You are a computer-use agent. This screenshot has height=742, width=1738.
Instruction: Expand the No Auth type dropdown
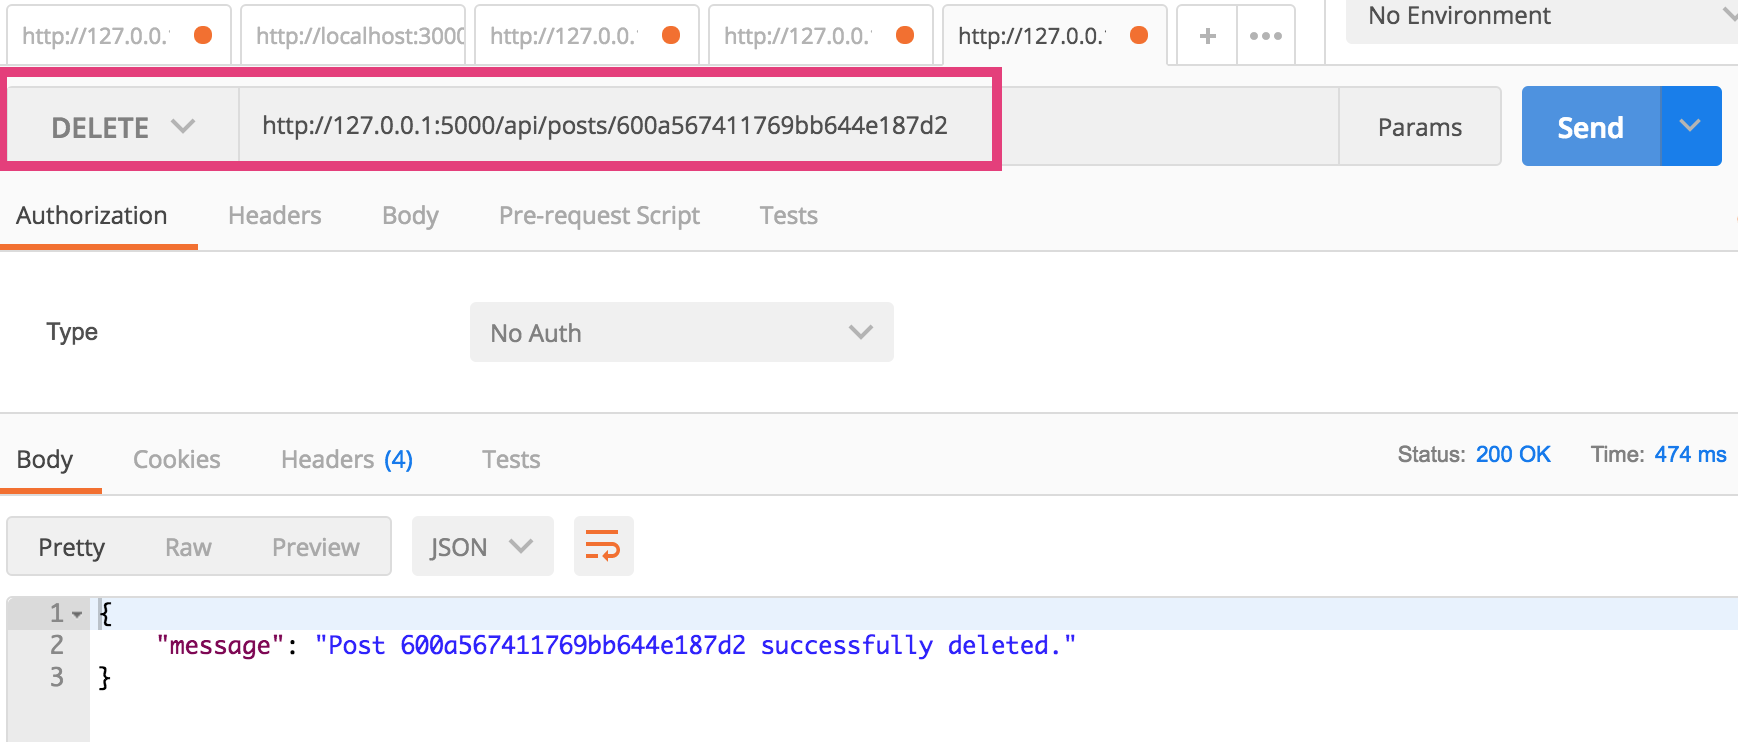[681, 332]
